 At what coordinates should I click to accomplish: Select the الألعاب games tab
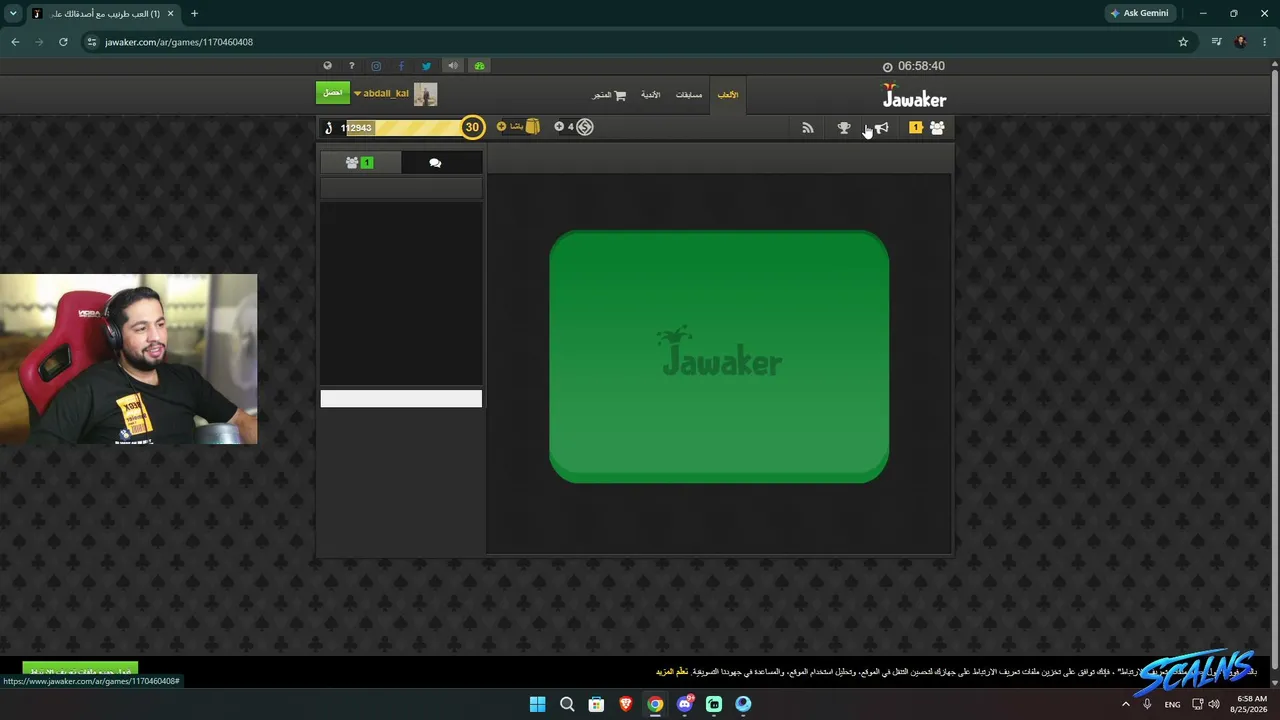(728, 95)
